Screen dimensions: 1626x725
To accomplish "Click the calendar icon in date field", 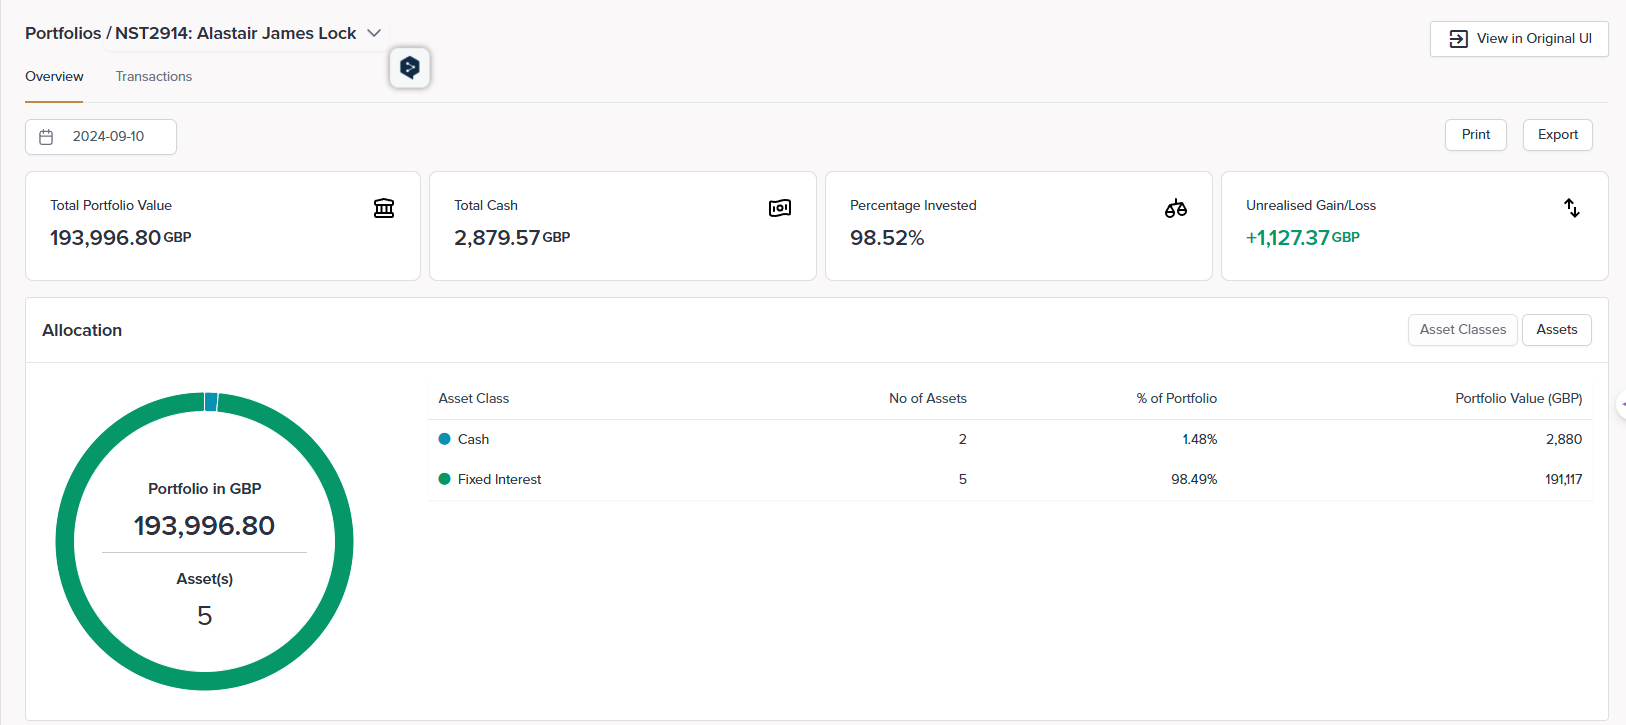I will (x=46, y=137).
